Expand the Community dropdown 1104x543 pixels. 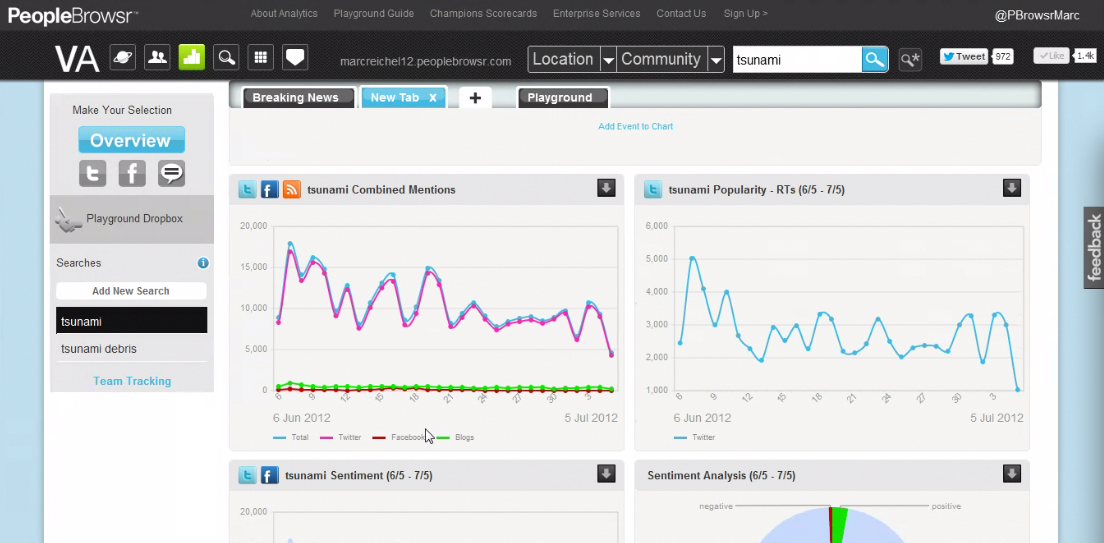pyautogui.click(x=715, y=60)
